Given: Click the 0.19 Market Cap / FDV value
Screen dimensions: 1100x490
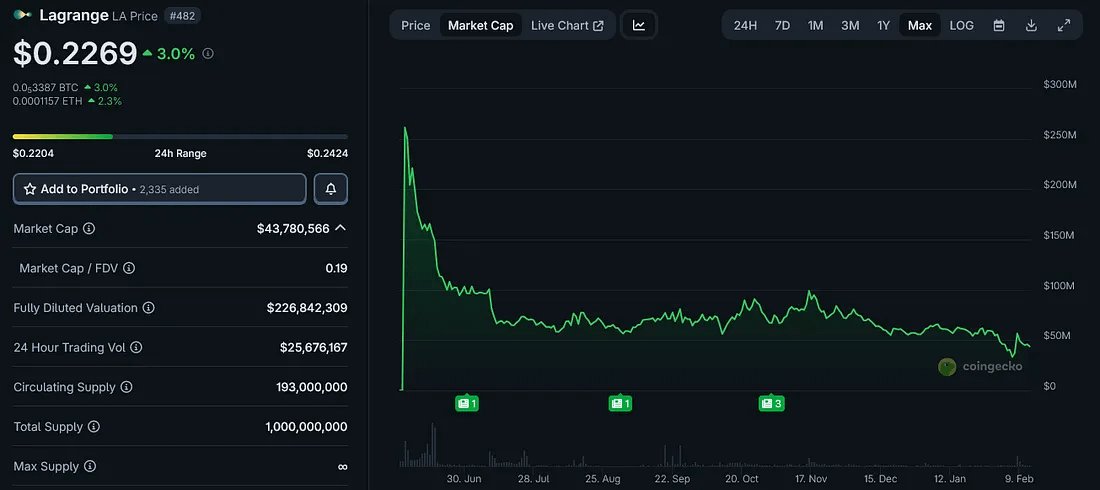Looking at the screenshot, I should 337,268.
